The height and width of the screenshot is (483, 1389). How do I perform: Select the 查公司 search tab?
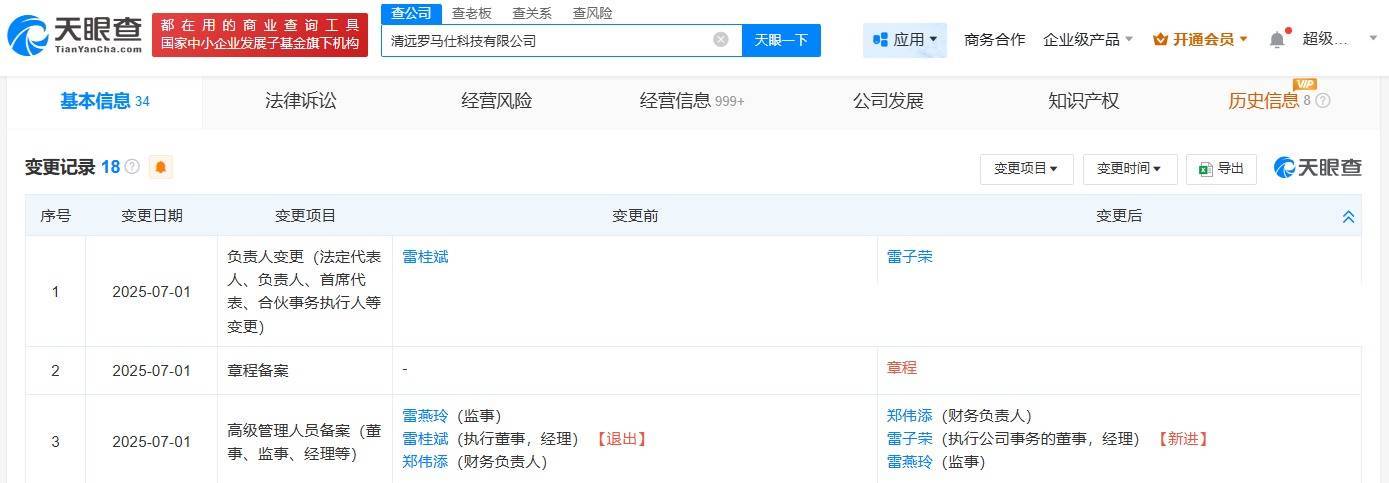click(x=411, y=13)
